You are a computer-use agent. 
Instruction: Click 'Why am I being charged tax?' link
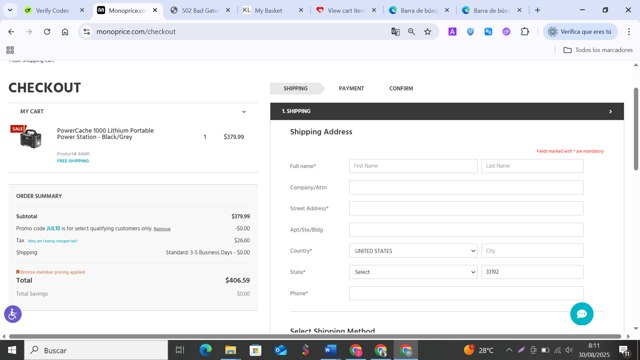click(x=52, y=241)
